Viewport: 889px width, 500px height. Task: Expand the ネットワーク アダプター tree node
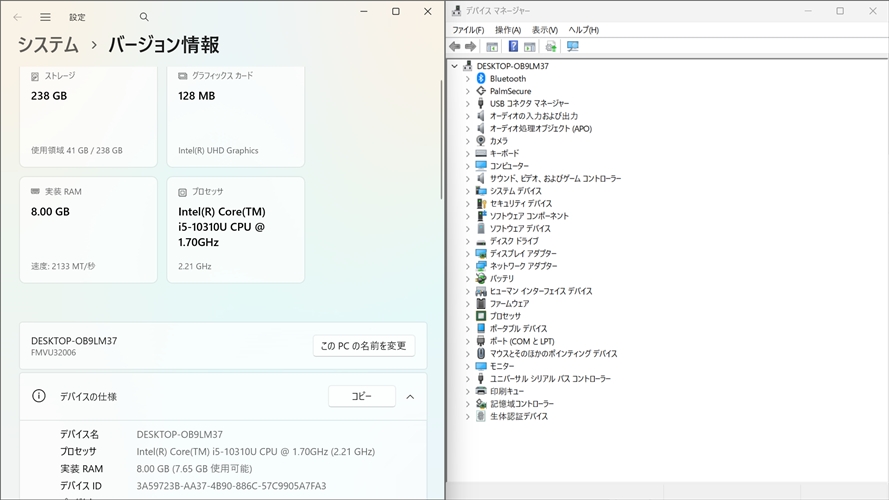coord(467,266)
